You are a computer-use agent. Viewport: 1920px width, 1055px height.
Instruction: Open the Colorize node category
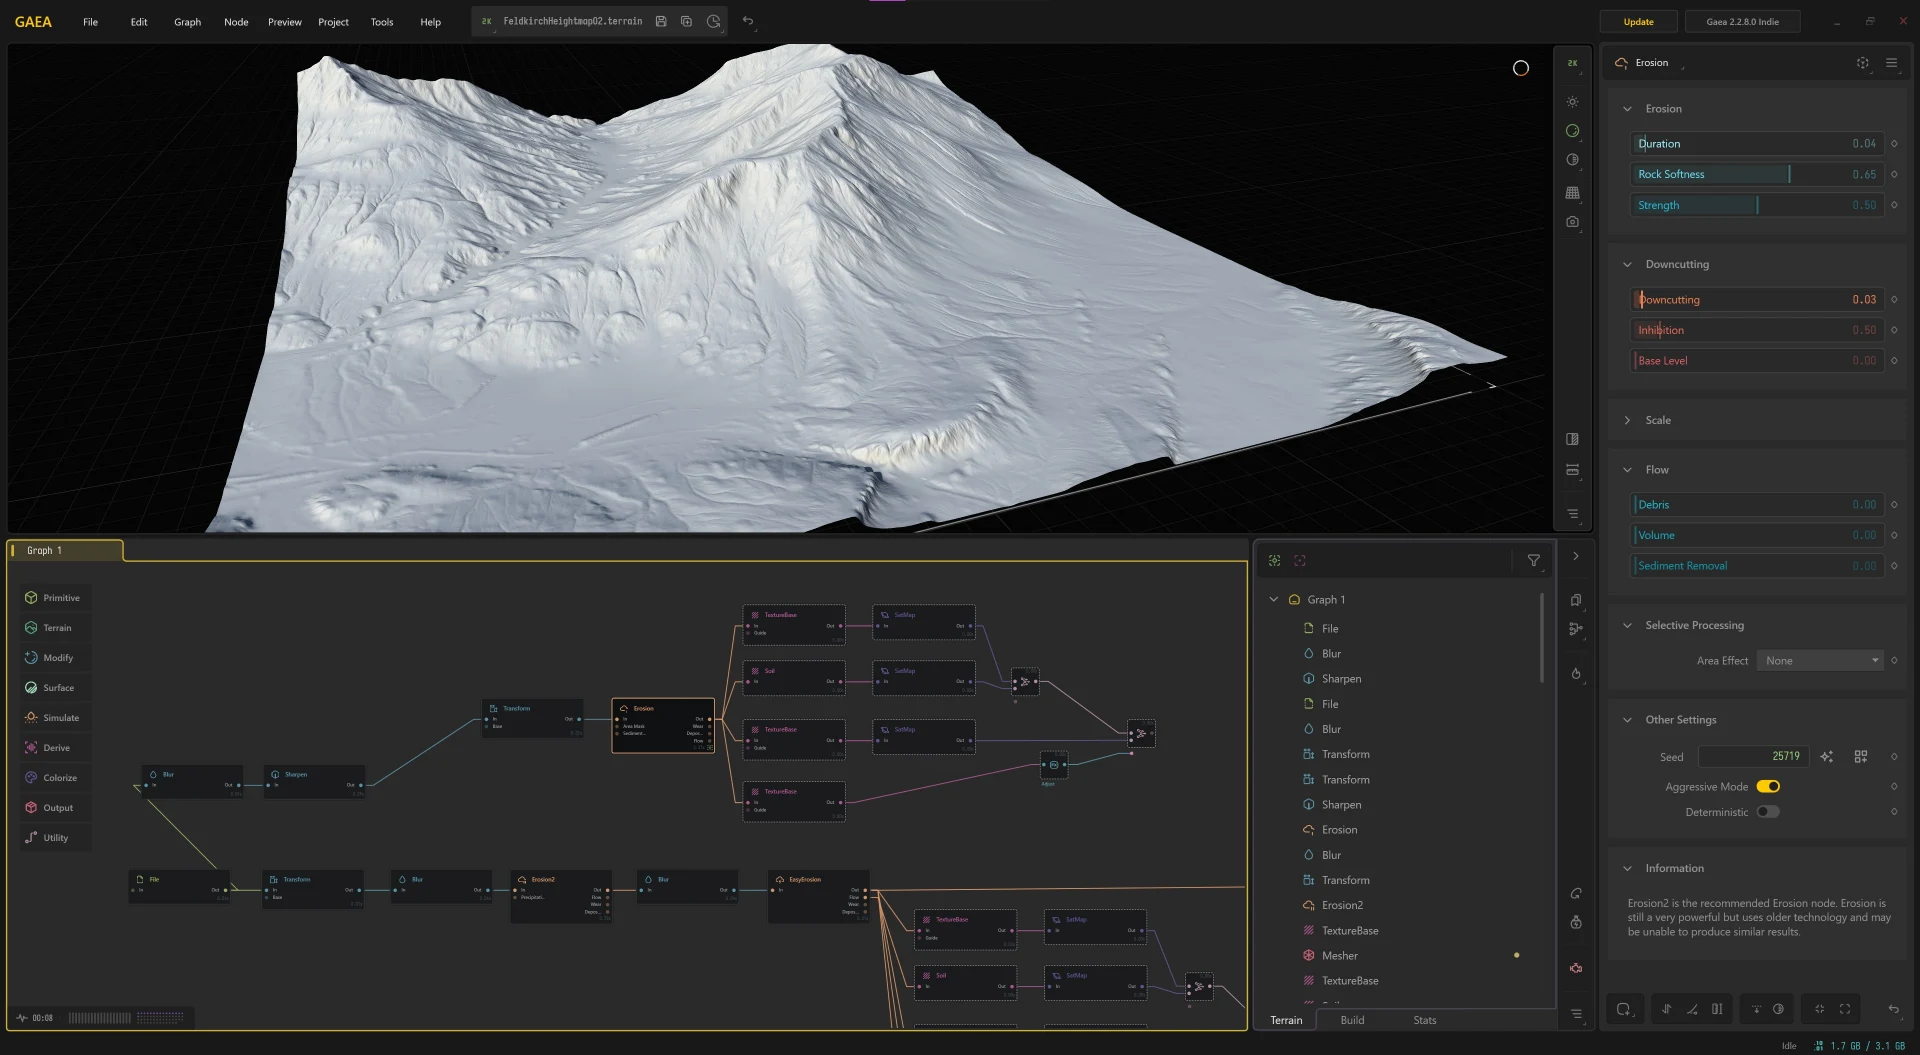(x=54, y=778)
